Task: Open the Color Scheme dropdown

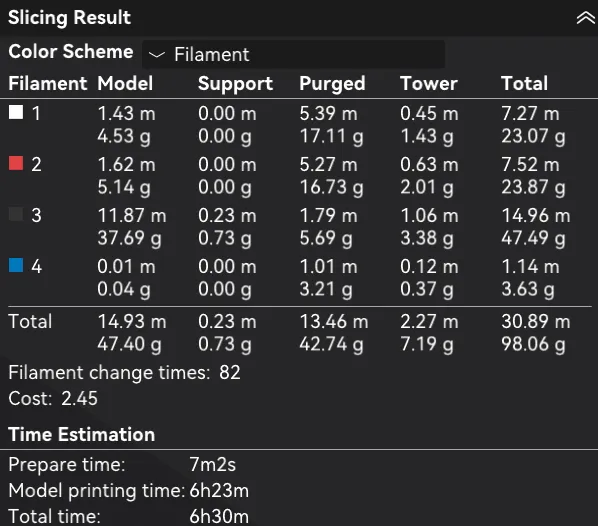Action: click(293, 54)
